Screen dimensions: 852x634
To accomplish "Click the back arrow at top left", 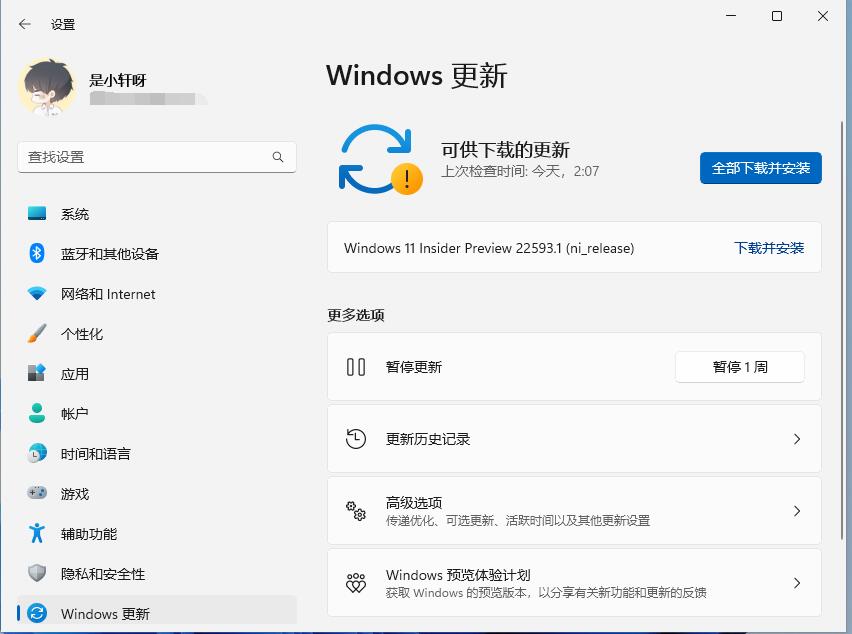I will point(22,23).
